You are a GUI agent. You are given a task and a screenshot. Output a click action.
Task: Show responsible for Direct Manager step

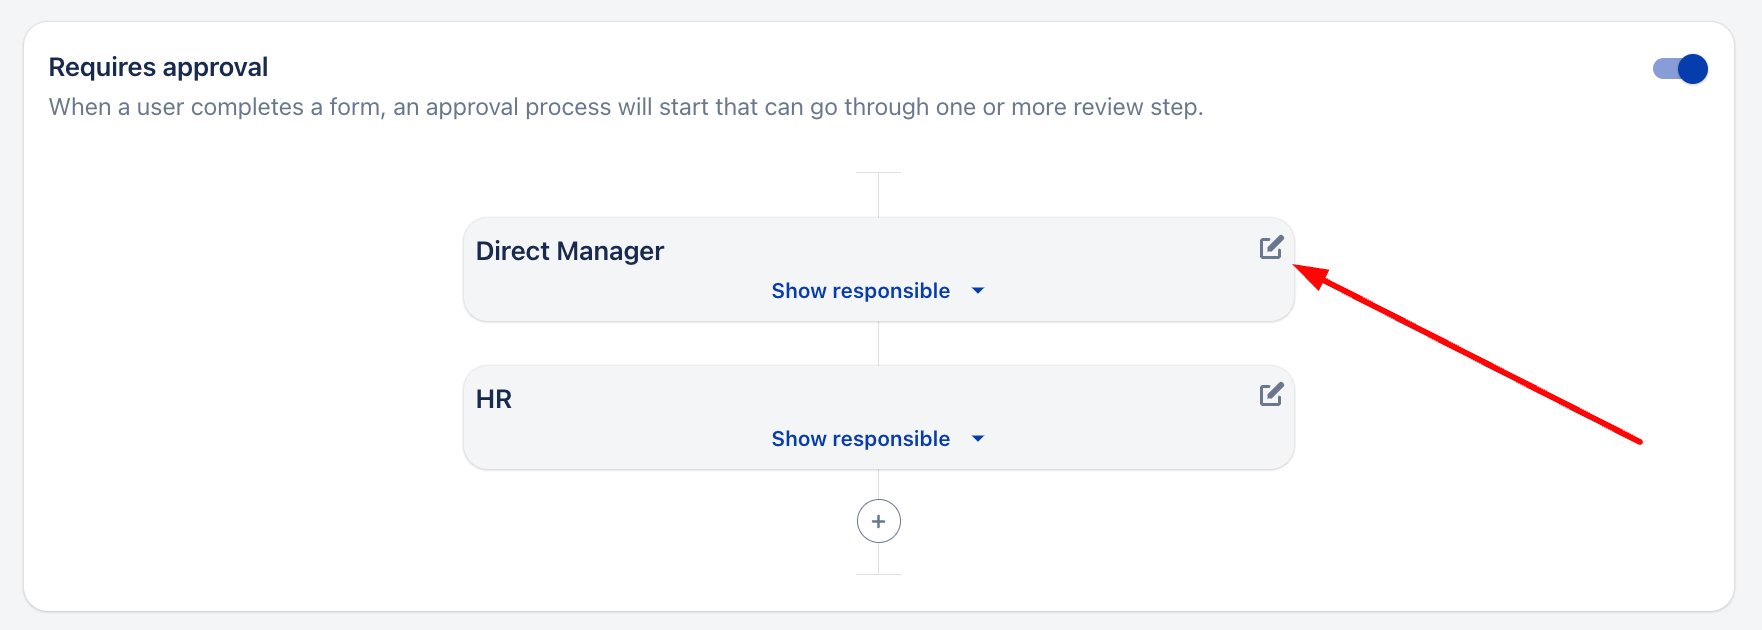coord(860,291)
